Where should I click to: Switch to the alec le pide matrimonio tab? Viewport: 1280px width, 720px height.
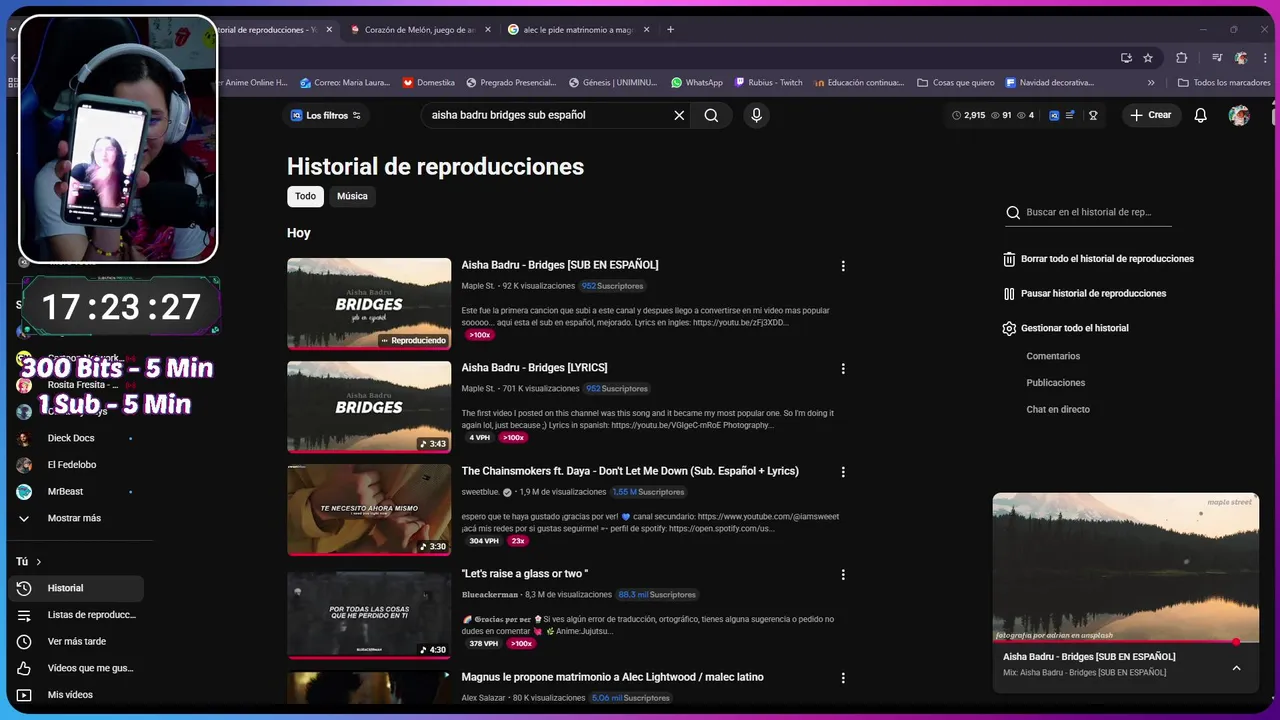tap(577, 30)
